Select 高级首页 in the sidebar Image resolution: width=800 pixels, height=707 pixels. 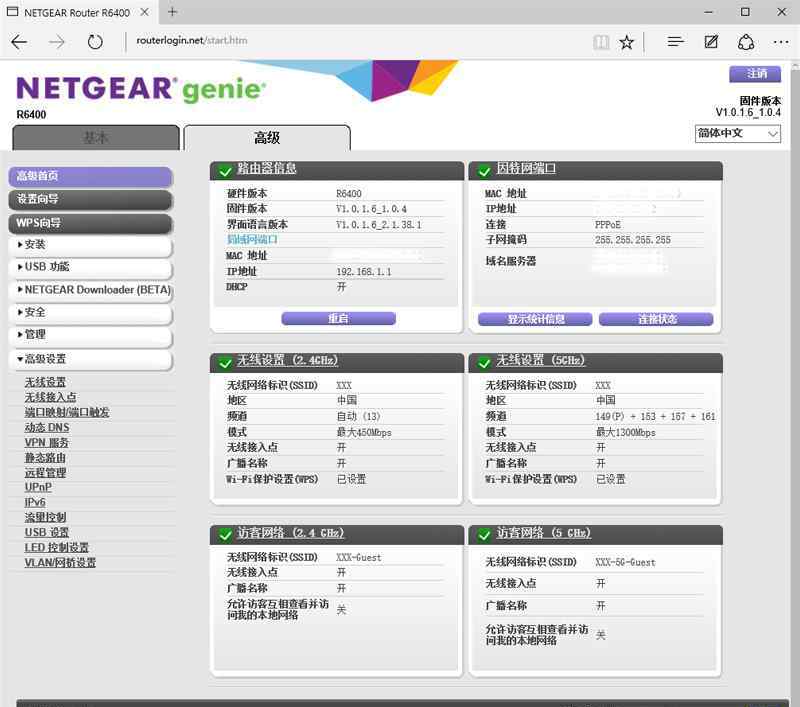click(90, 176)
